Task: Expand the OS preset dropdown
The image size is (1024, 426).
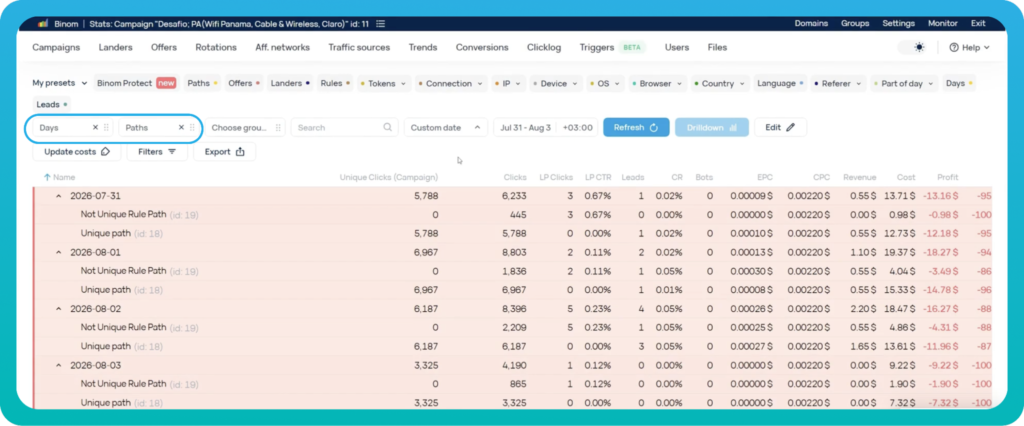Action: tap(605, 83)
